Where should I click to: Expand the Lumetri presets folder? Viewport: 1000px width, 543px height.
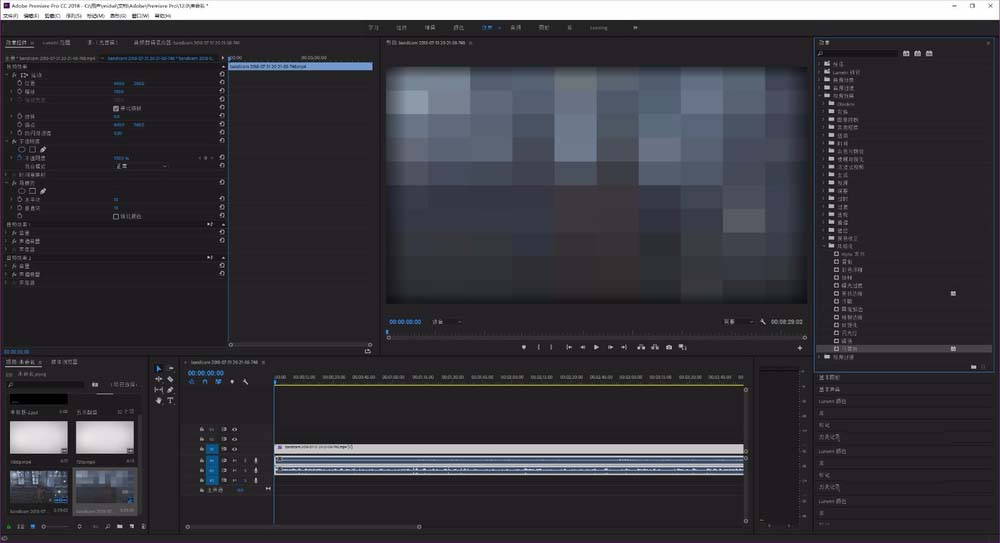820,72
